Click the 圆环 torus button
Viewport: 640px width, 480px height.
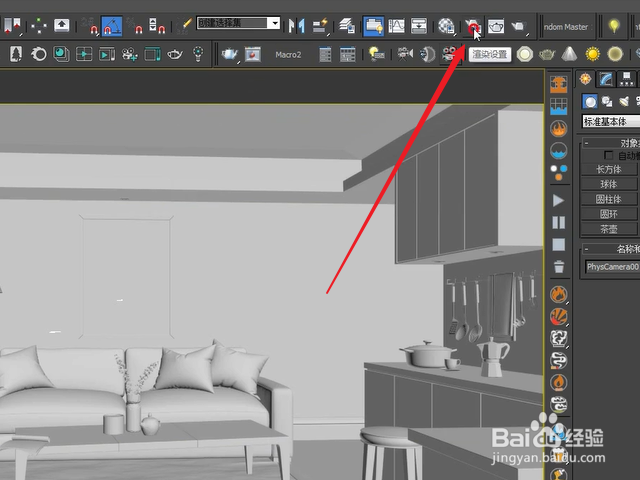click(609, 214)
